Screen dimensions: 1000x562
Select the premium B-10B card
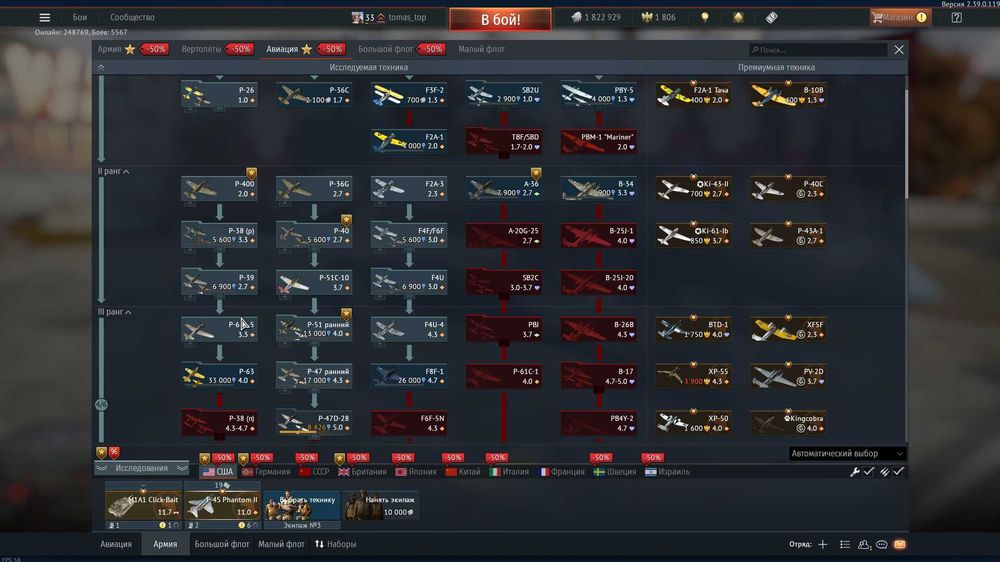coord(788,94)
